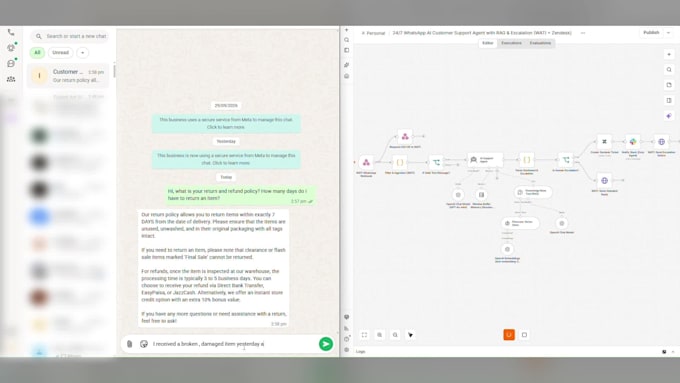Select the WATI WhatsApp Webhook trigger node
This screenshot has width=680, height=383.
click(x=366, y=162)
